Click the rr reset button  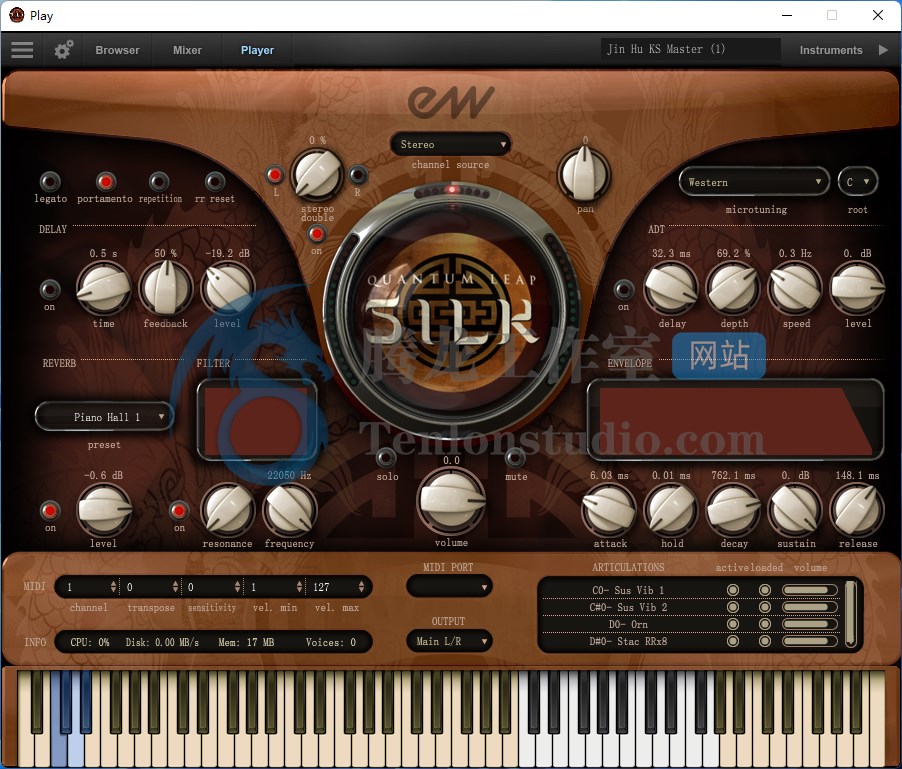click(215, 182)
